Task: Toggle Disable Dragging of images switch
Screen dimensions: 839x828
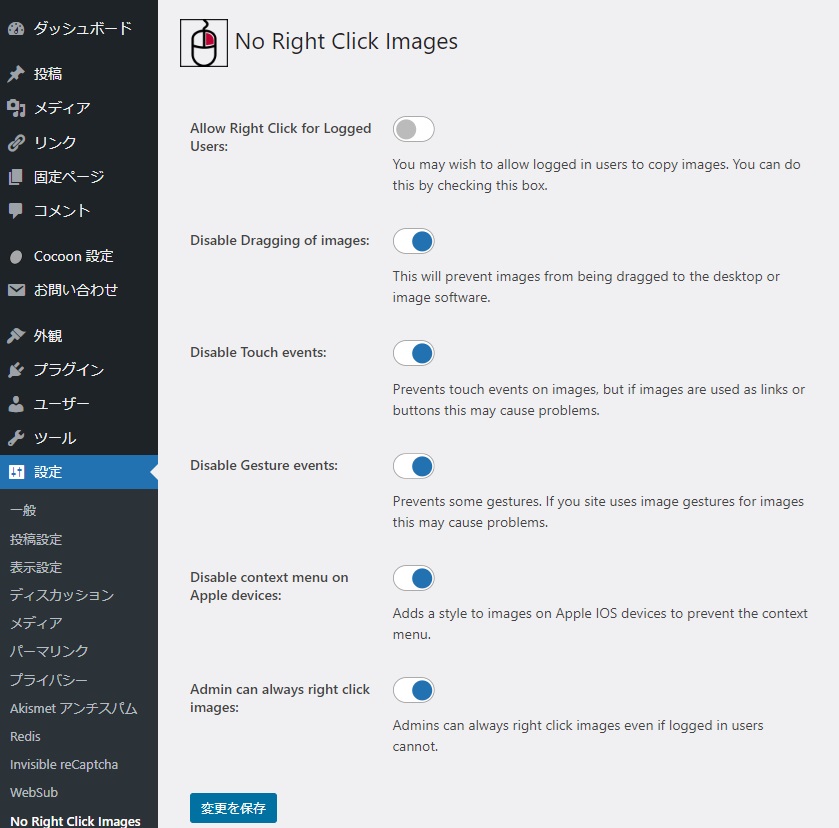Action: [x=413, y=241]
